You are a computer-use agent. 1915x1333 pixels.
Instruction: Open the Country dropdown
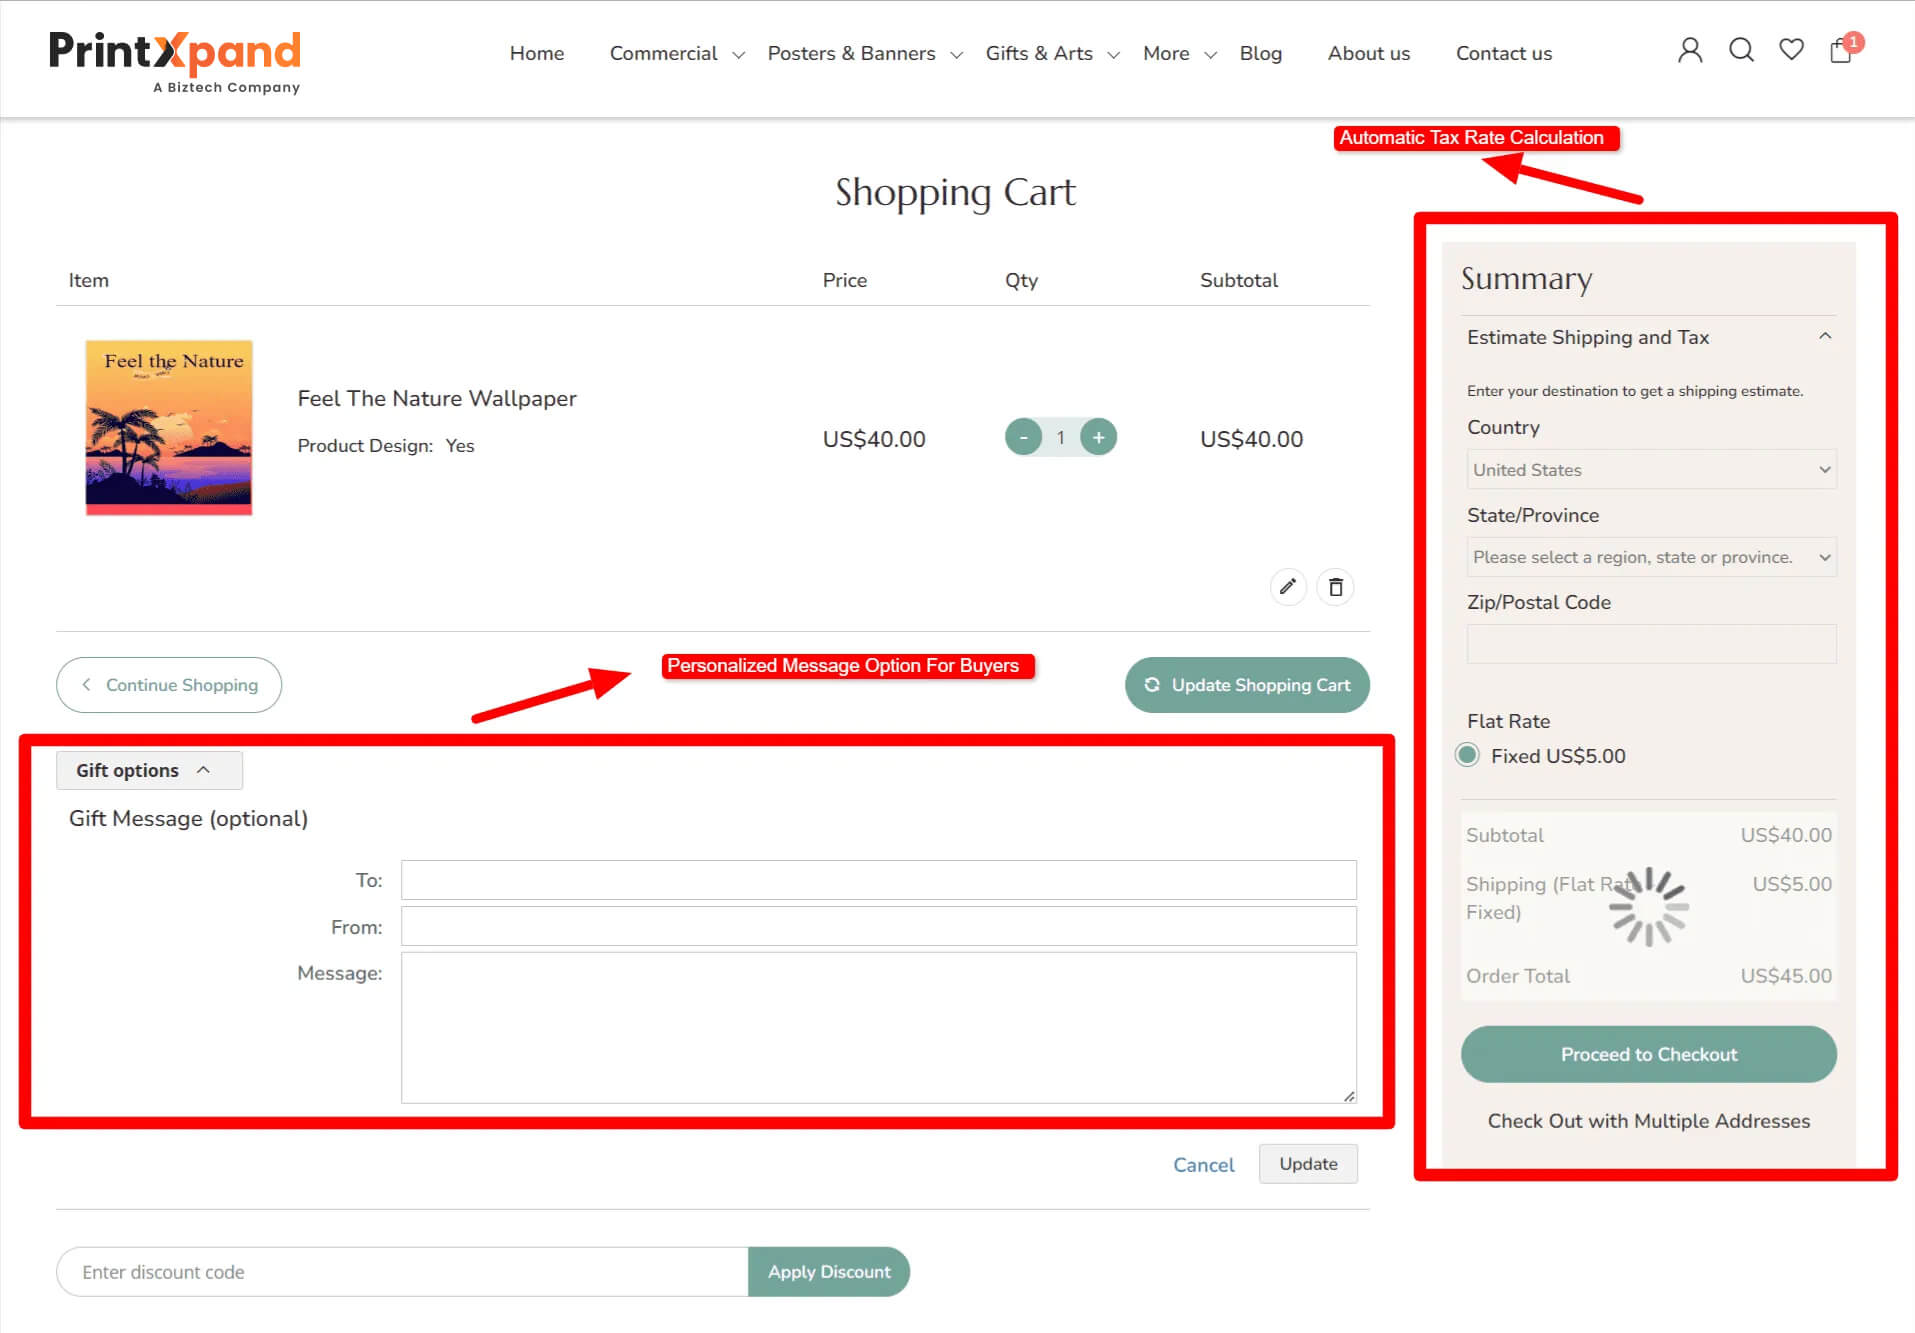pos(1650,470)
